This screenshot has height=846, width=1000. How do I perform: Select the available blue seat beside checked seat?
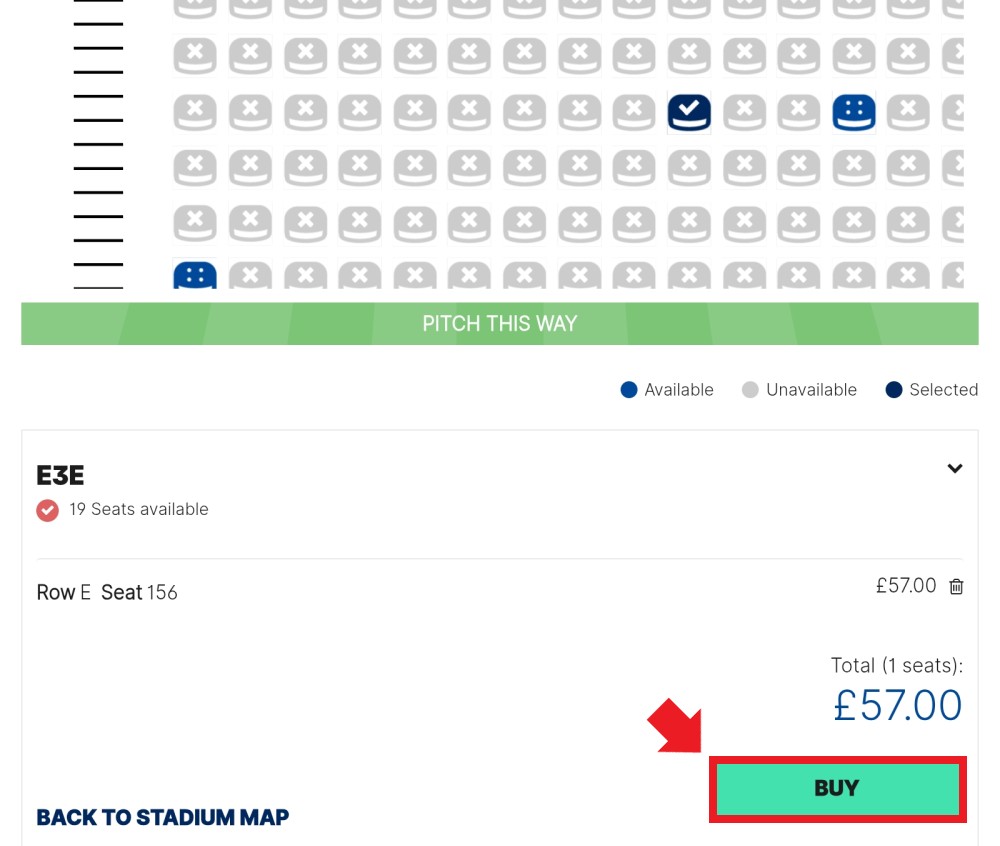(x=853, y=112)
